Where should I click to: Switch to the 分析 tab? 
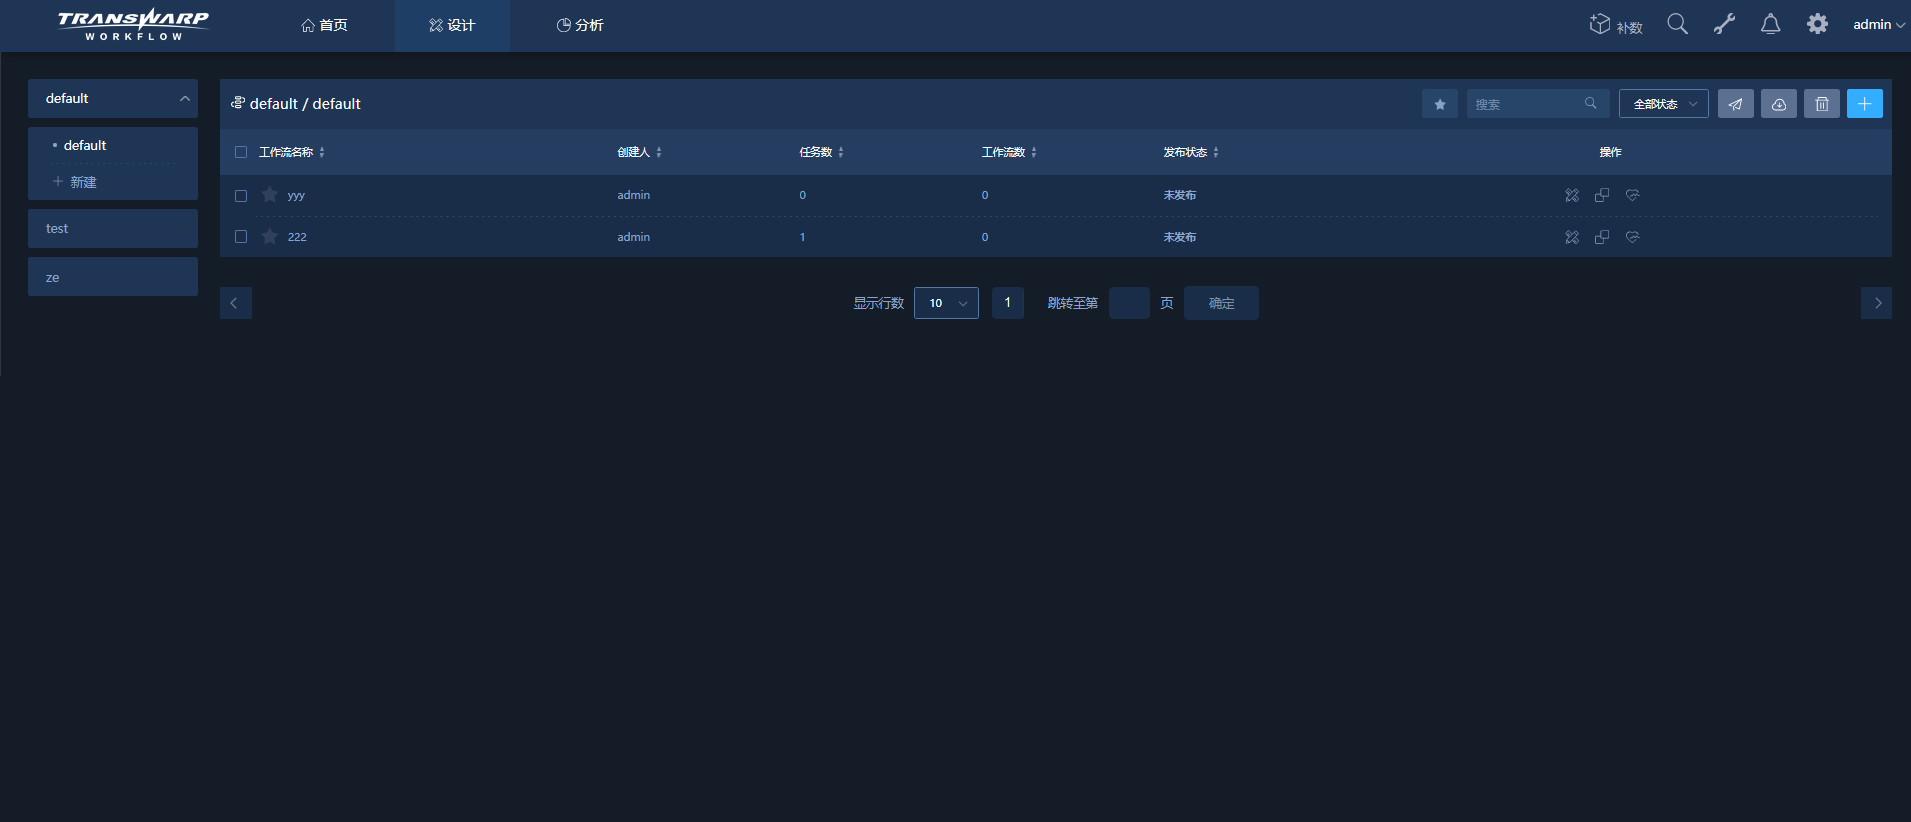580,25
